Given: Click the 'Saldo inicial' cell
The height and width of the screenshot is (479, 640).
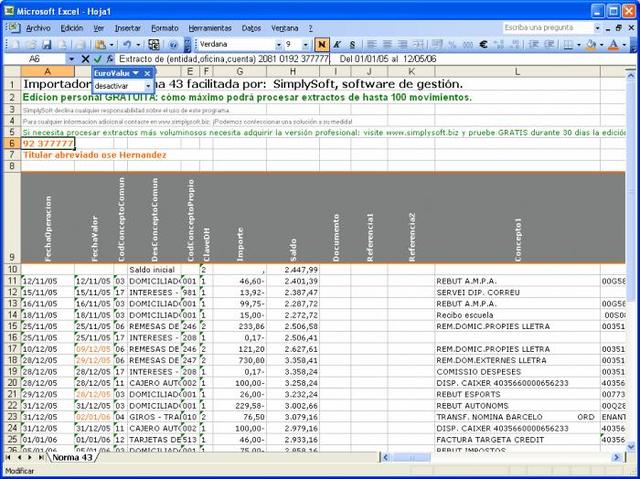Looking at the screenshot, I should [x=152, y=270].
